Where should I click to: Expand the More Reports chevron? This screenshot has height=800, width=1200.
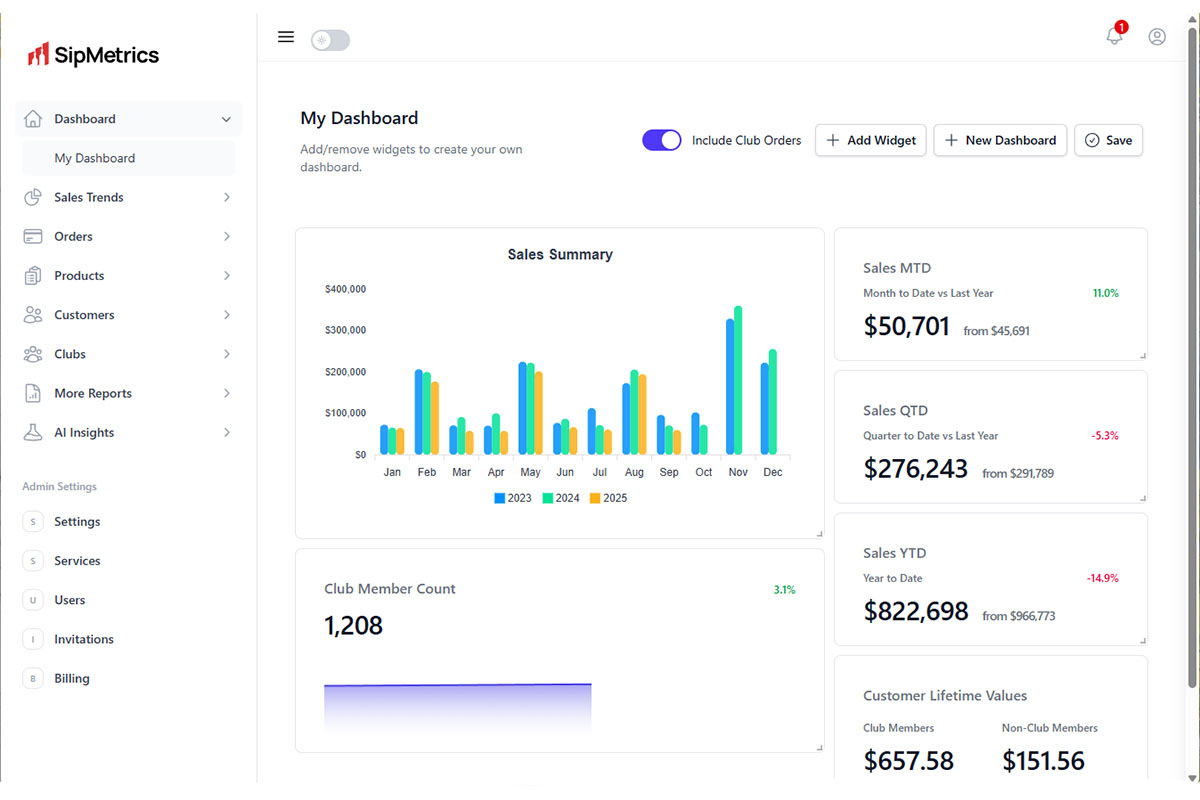point(227,394)
